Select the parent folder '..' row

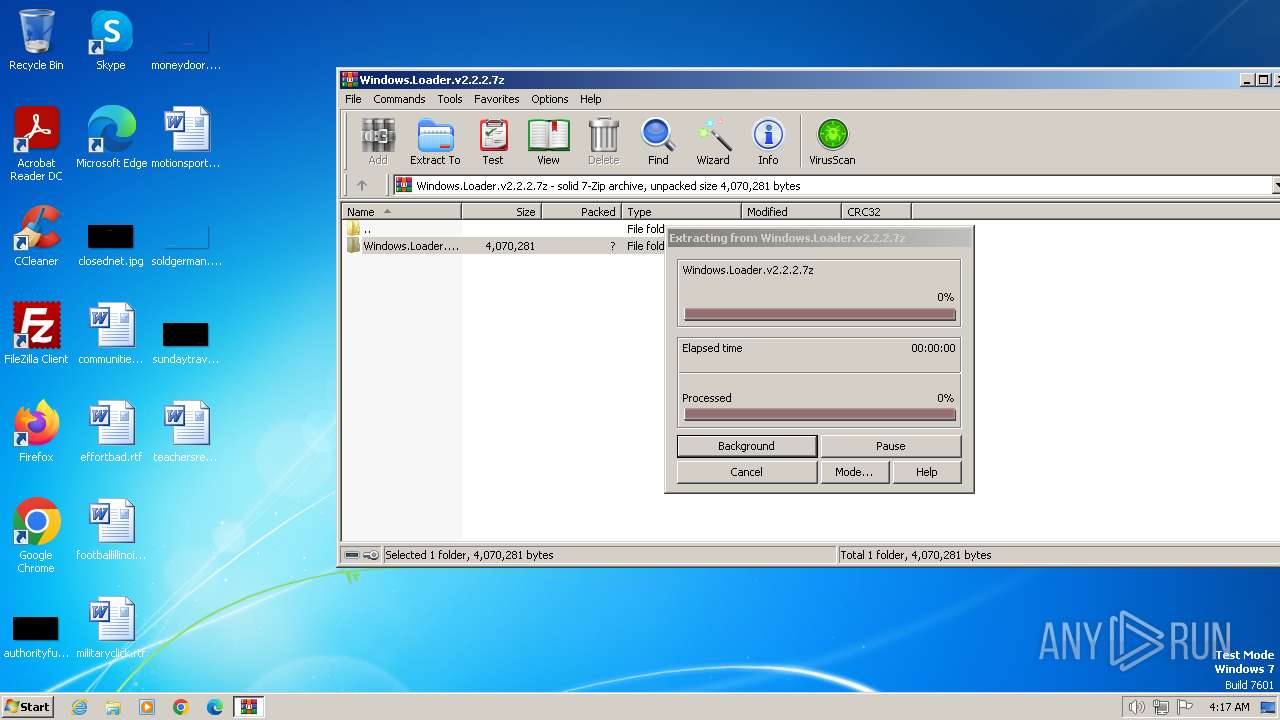(504, 229)
